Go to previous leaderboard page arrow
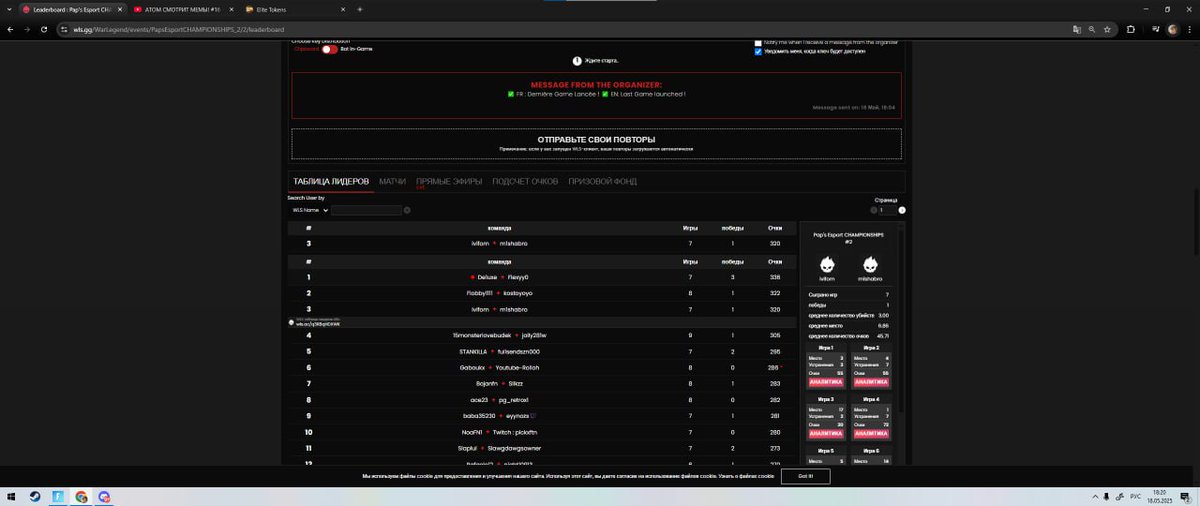 point(874,210)
